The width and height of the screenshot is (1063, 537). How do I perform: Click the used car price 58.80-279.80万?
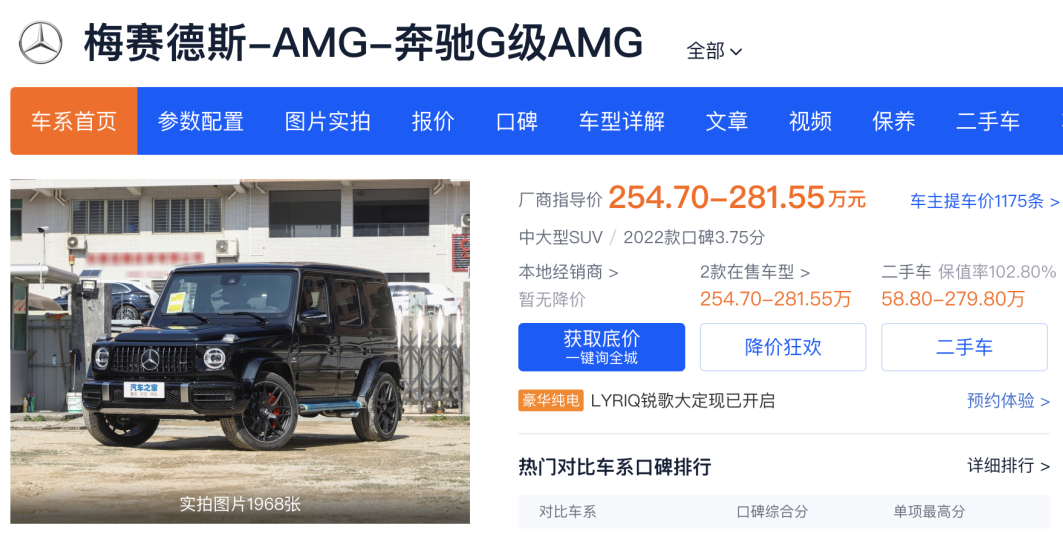[x=952, y=299]
